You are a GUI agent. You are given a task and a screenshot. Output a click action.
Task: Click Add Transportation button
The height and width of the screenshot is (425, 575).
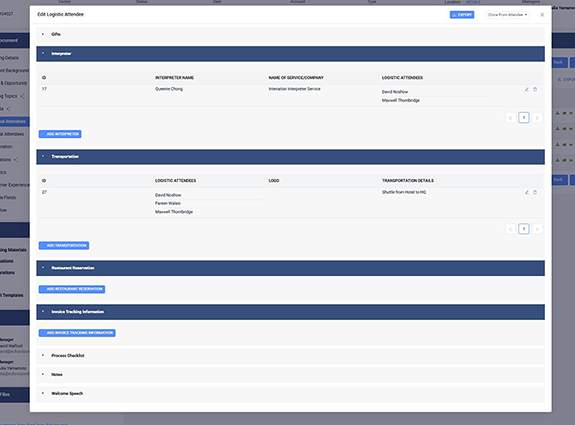(64, 246)
